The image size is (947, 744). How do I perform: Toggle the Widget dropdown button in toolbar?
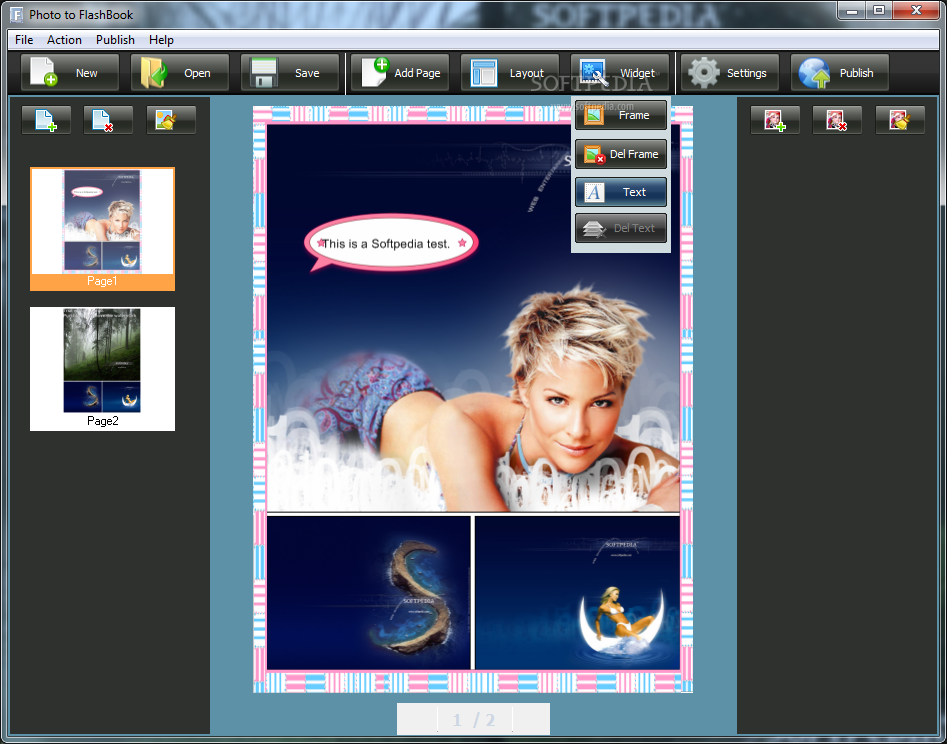(x=620, y=73)
